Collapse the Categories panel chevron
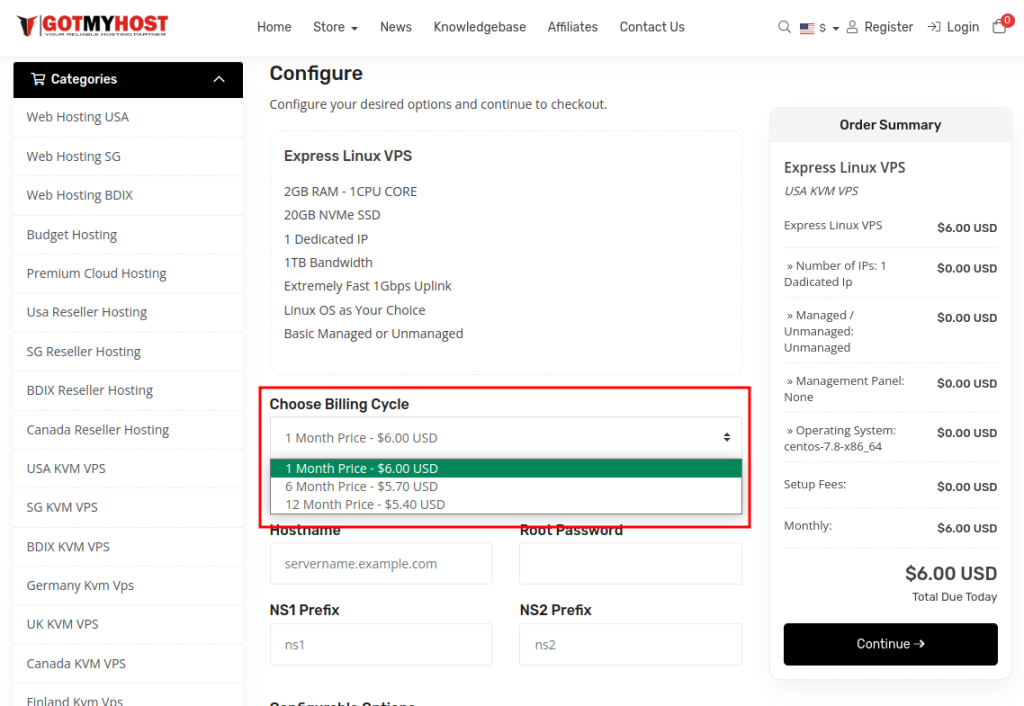This screenshot has width=1024, height=706. 219,80
